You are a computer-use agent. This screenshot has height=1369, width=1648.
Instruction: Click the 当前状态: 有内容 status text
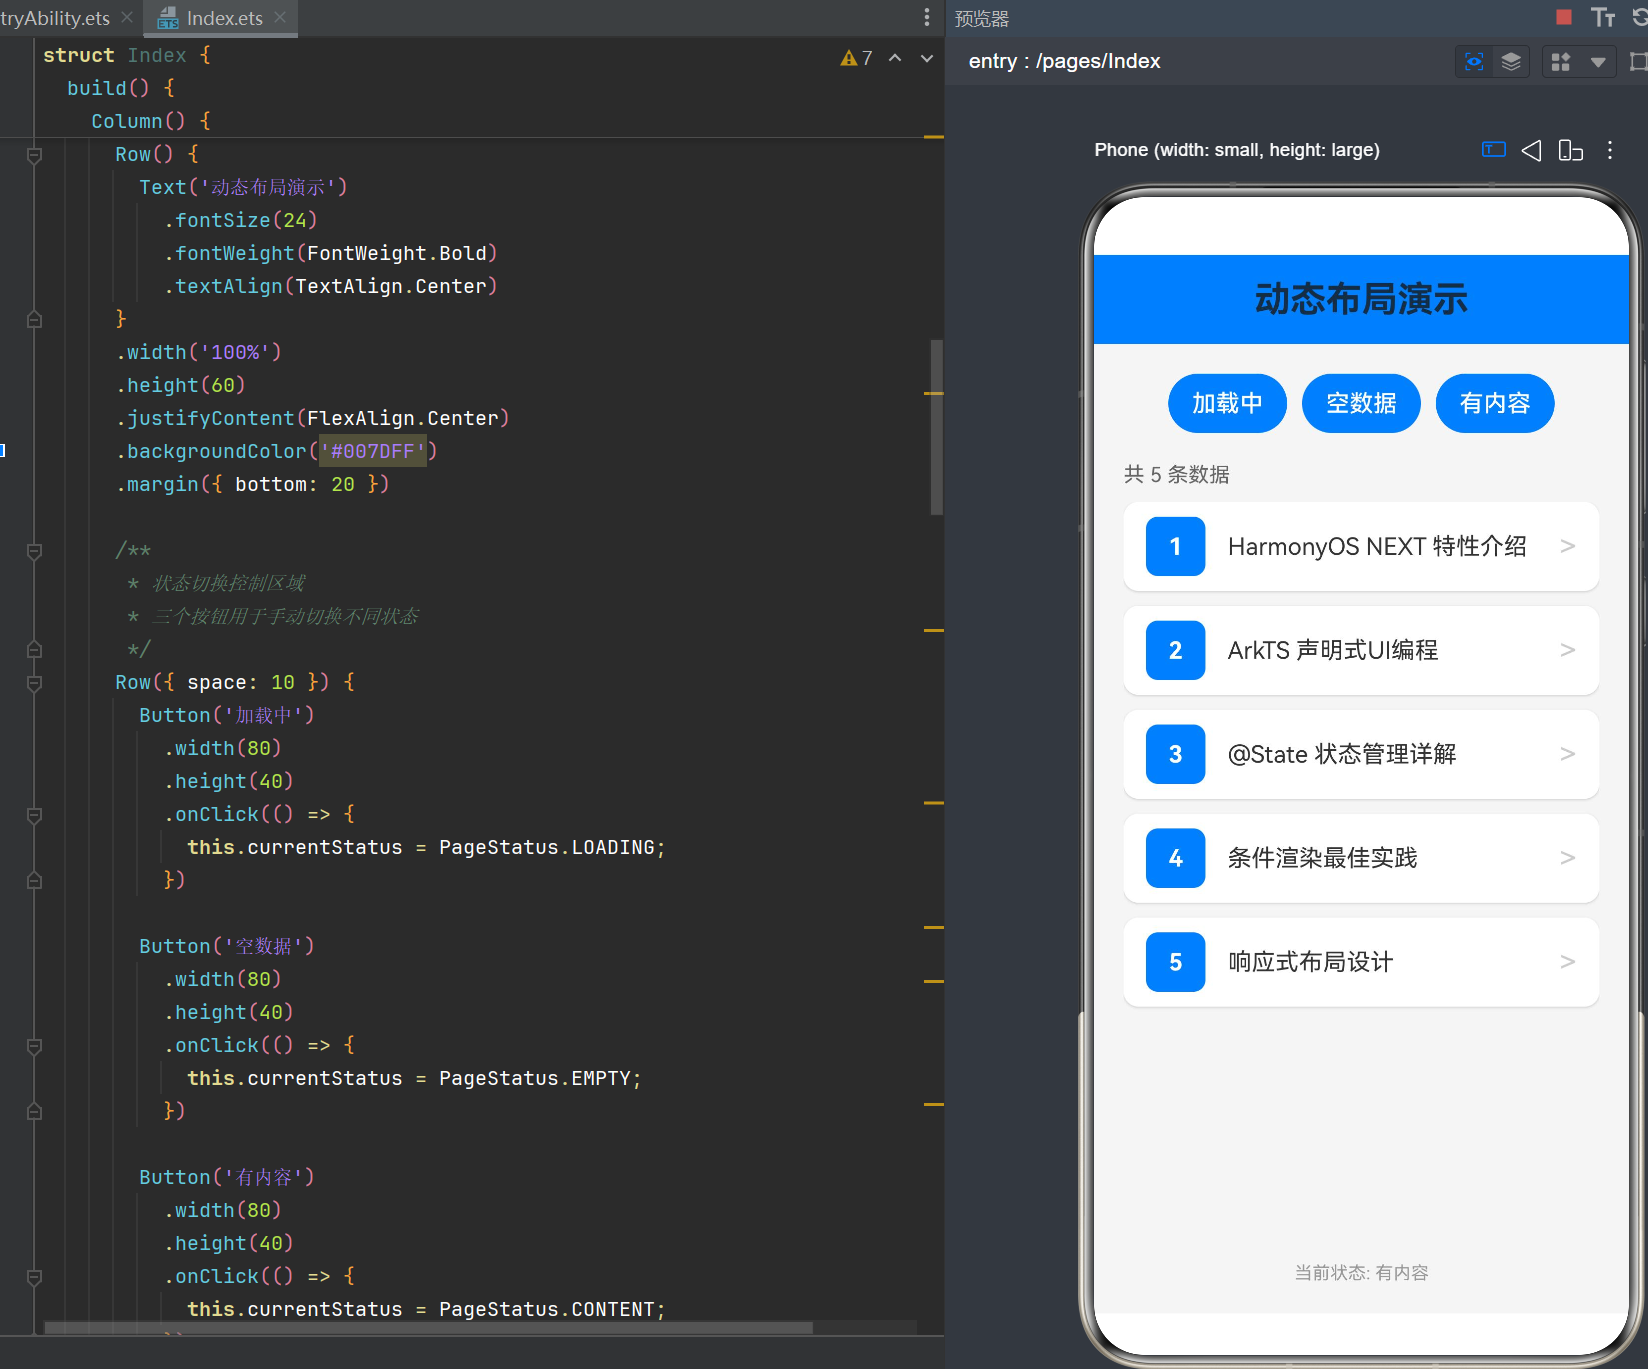coord(1361,1272)
